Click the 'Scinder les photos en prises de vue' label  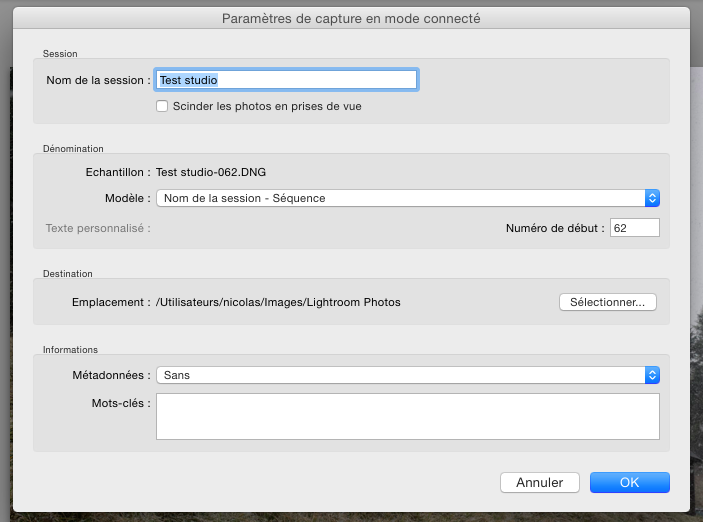[267, 106]
